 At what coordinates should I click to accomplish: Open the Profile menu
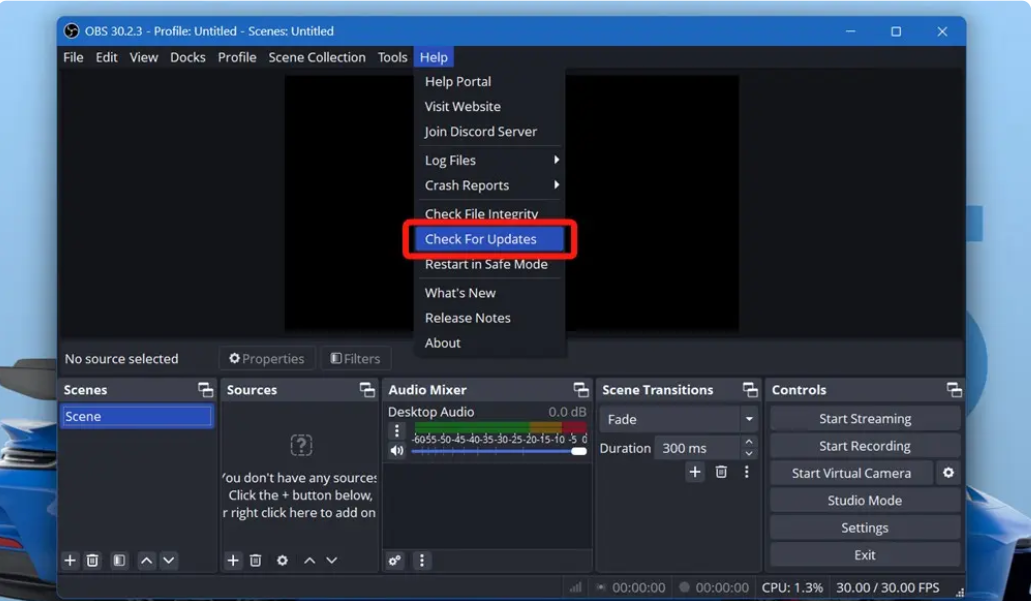pyautogui.click(x=237, y=57)
